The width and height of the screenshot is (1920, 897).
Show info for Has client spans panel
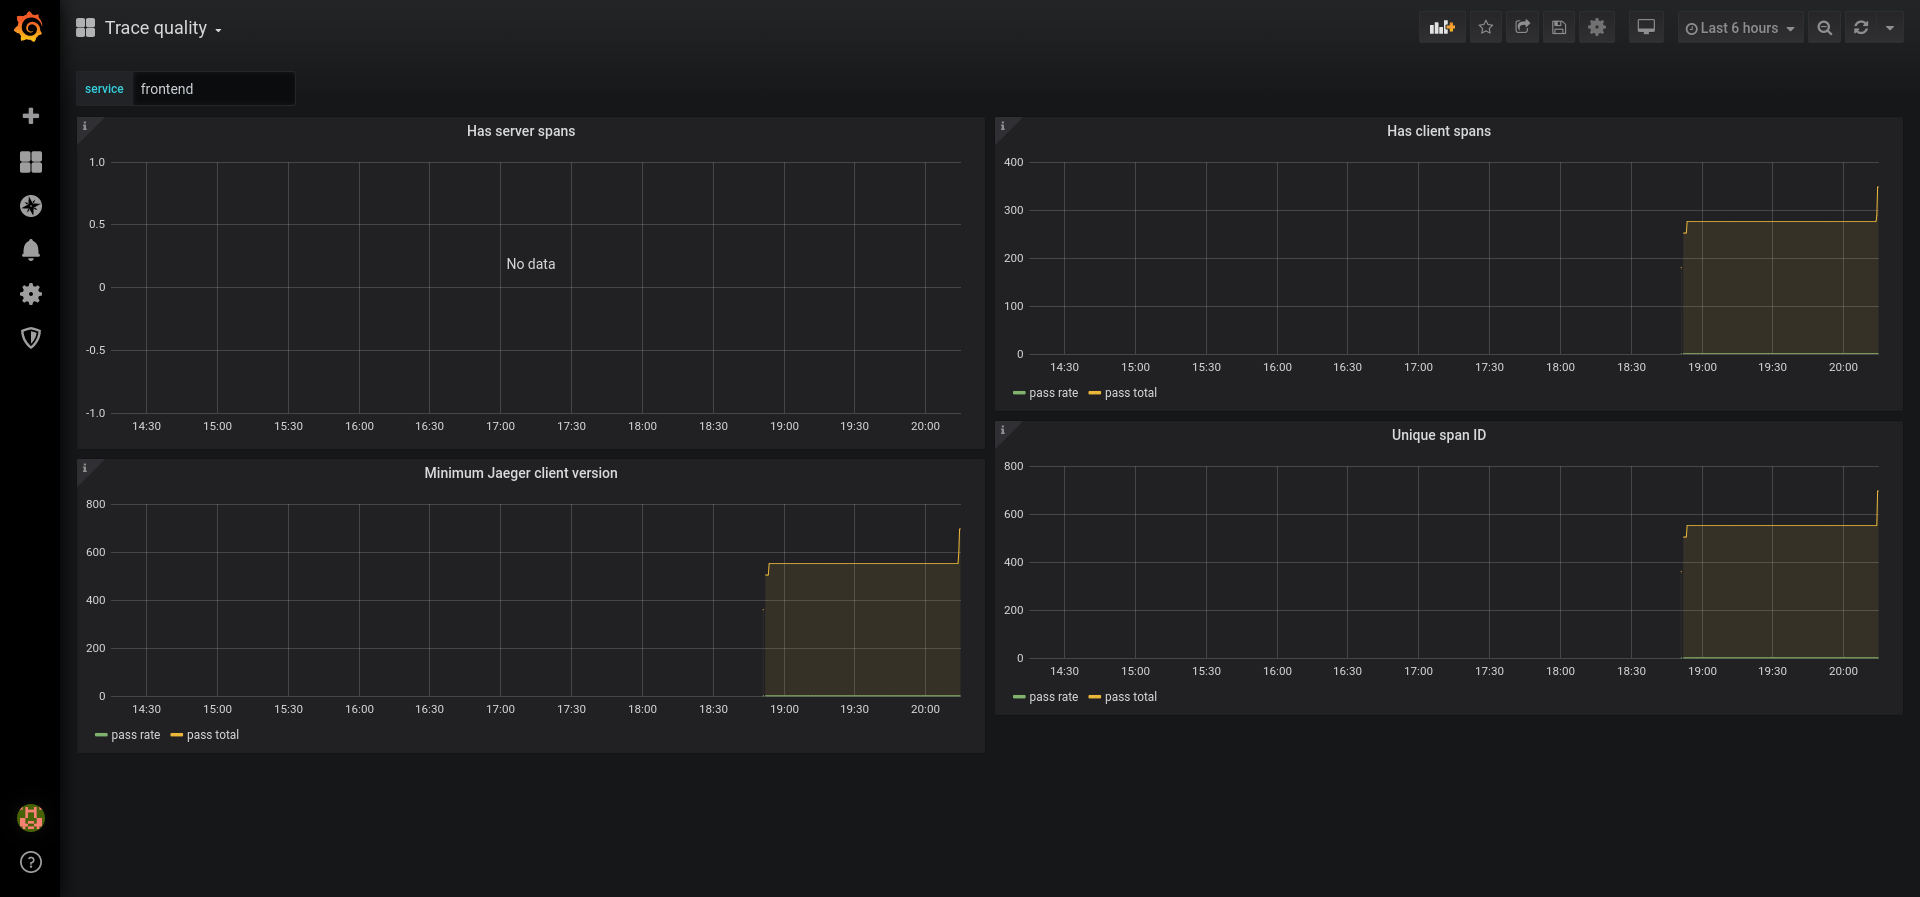click(1003, 126)
